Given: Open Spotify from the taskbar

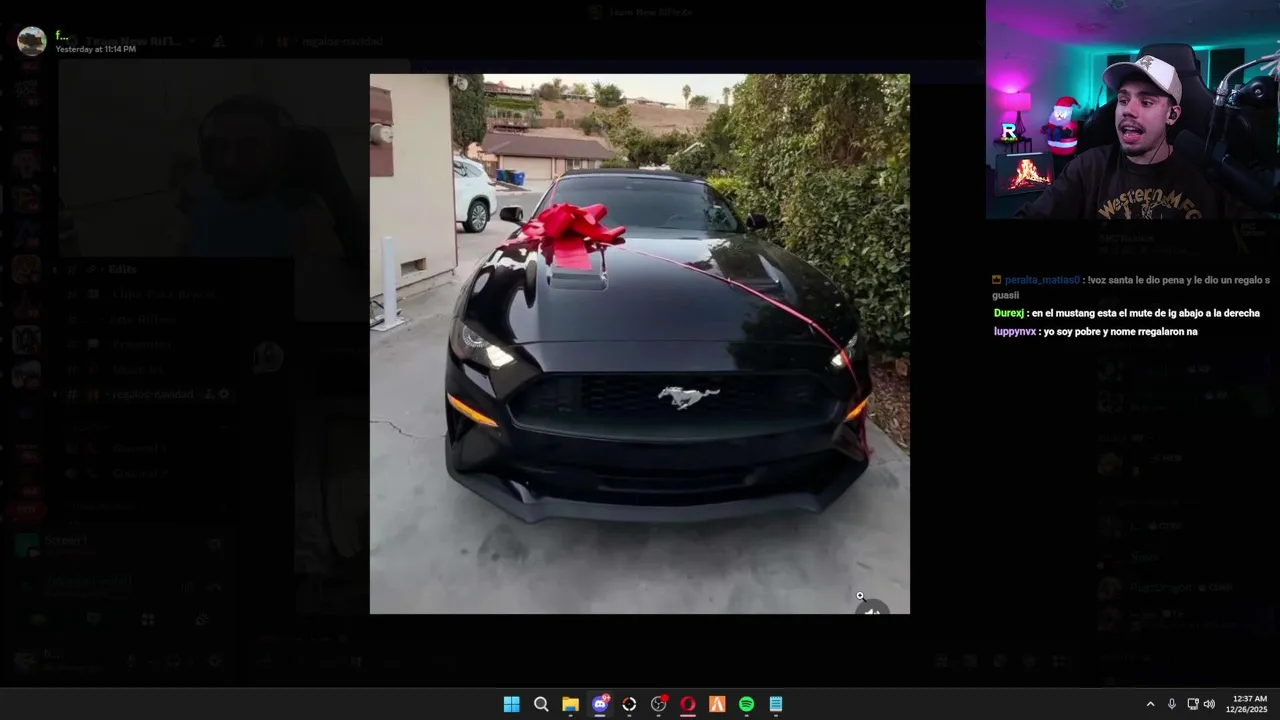Looking at the screenshot, I should 746,704.
